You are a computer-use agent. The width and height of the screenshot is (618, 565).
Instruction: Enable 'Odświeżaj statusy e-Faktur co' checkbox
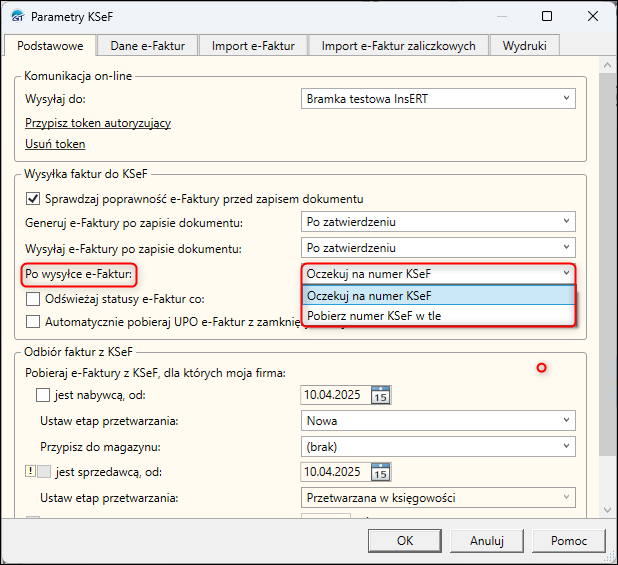click(33, 298)
